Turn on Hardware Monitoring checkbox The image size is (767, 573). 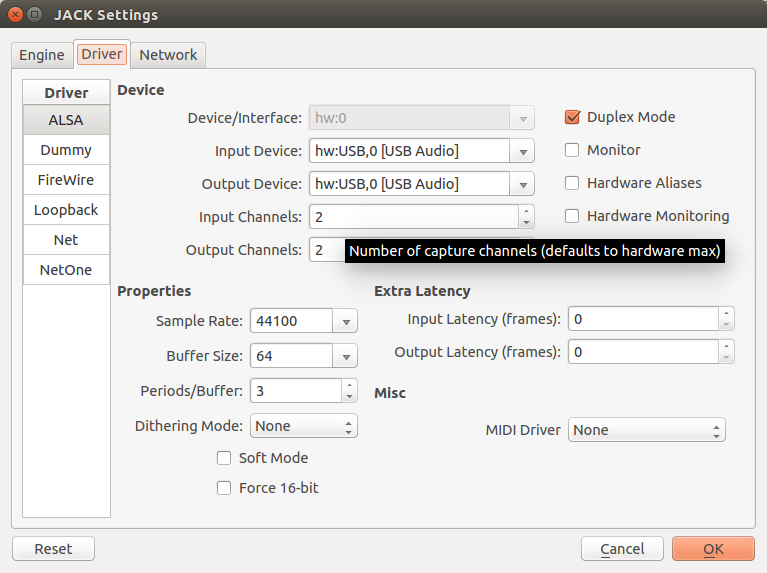tap(572, 216)
